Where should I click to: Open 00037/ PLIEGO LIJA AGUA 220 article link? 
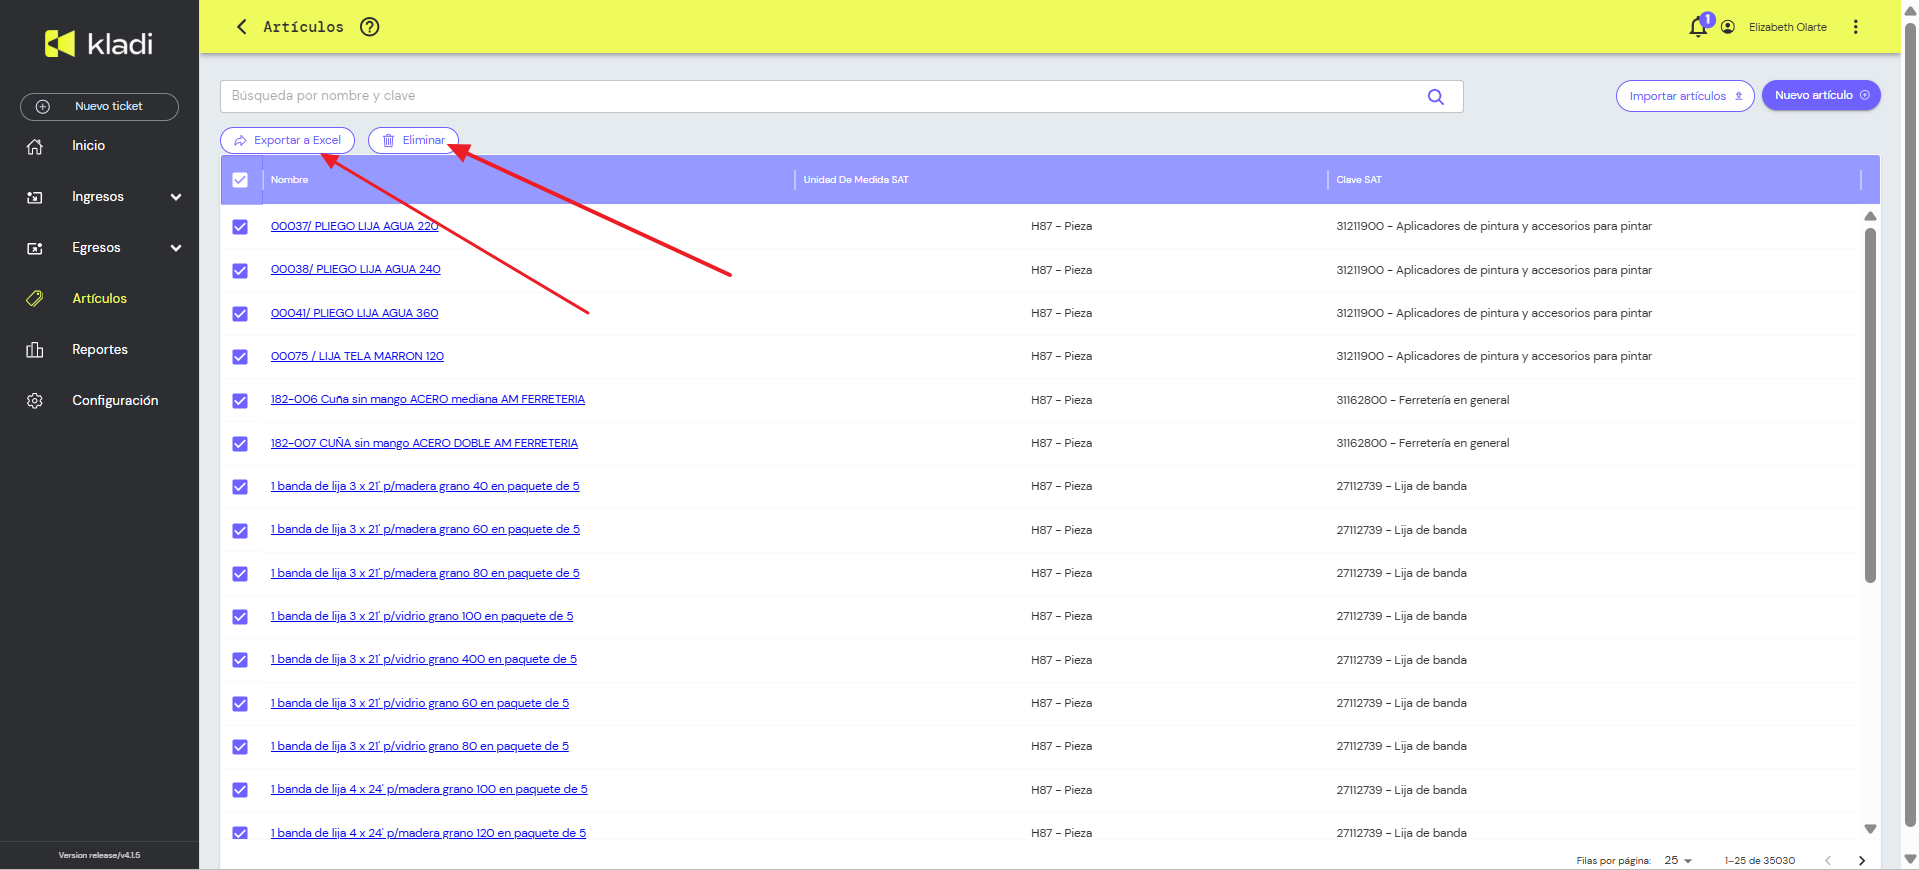click(x=355, y=226)
